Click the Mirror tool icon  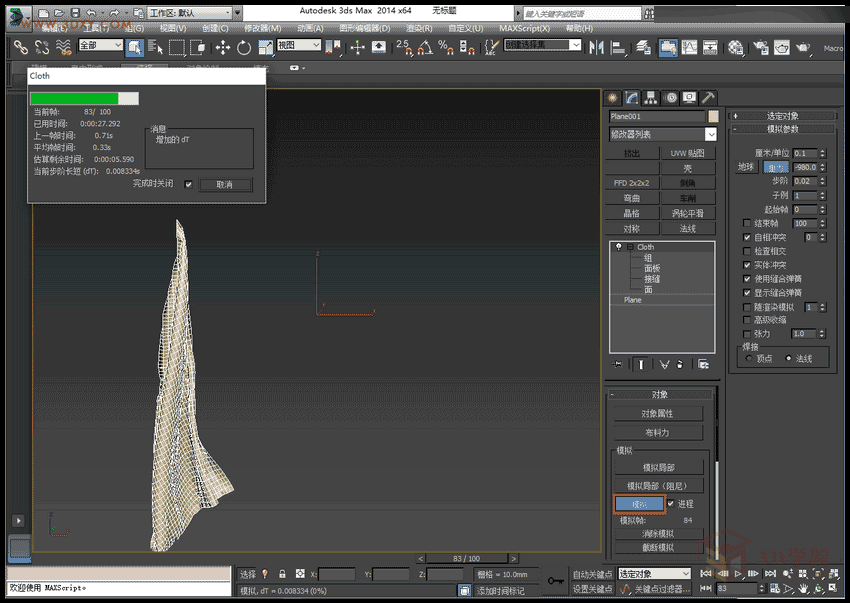(598, 47)
